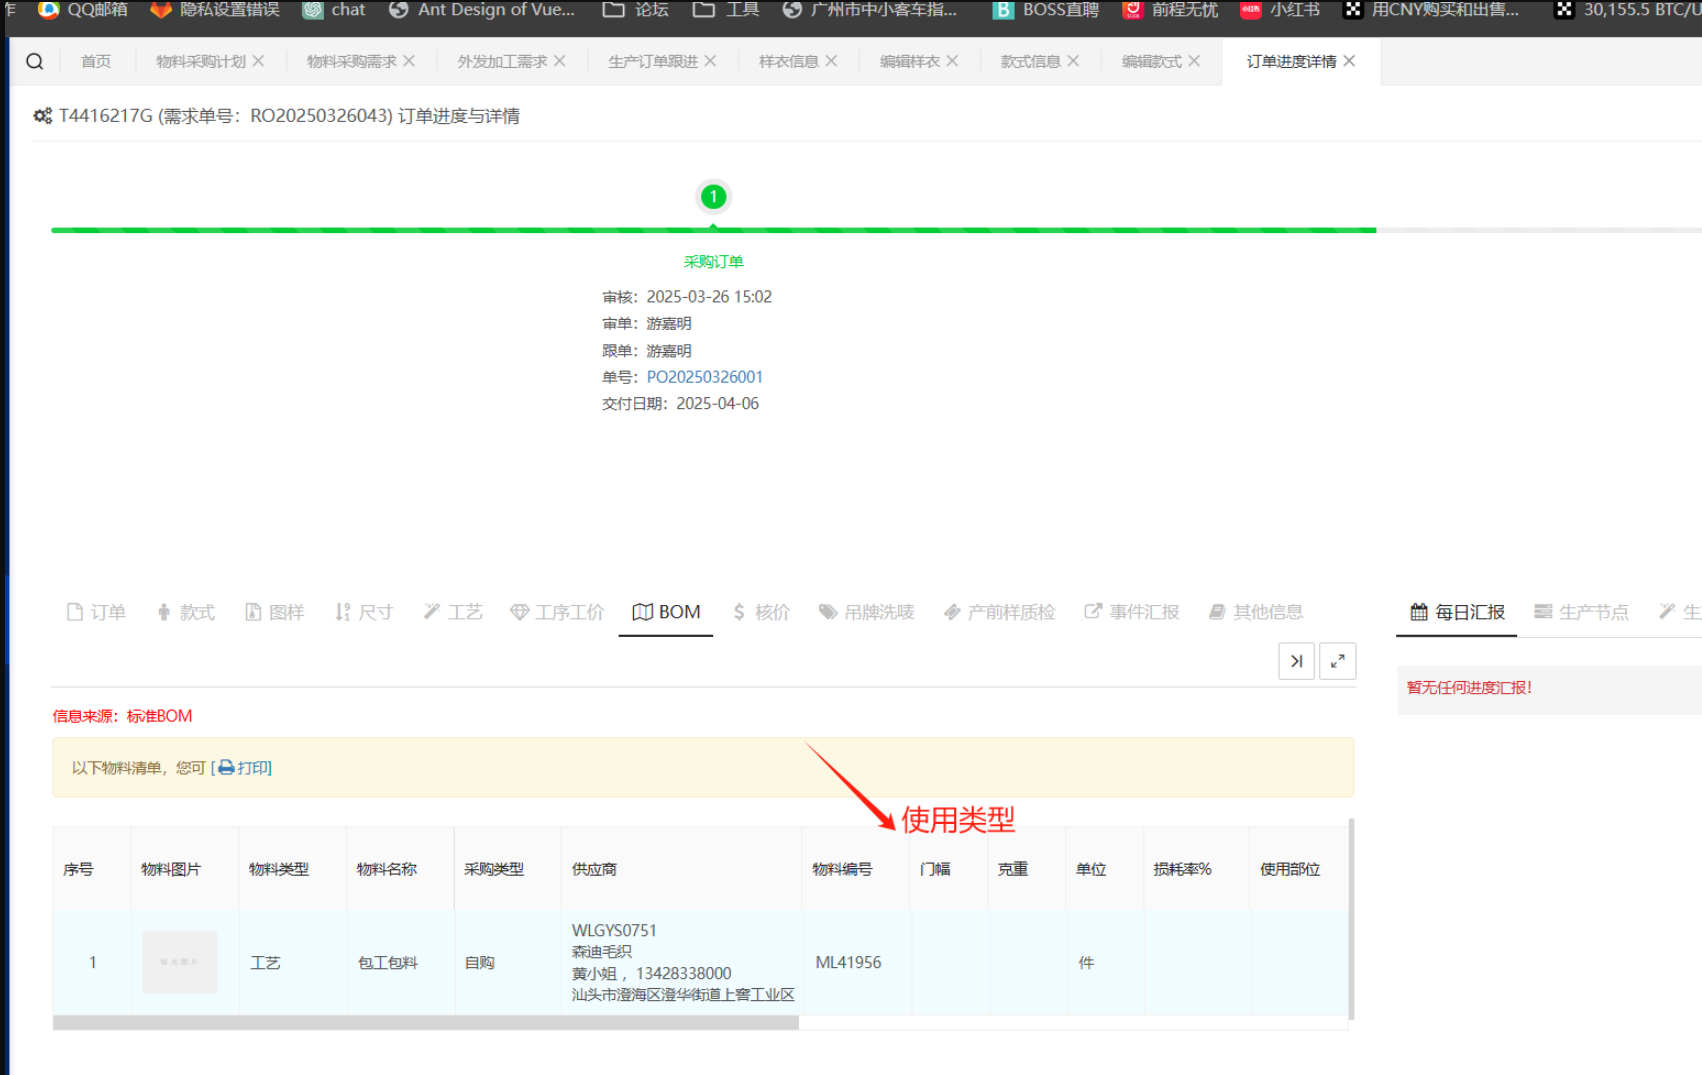The width and height of the screenshot is (1702, 1075).
Task: Open the 吊牌洗唛 tag tab
Action: coord(866,612)
